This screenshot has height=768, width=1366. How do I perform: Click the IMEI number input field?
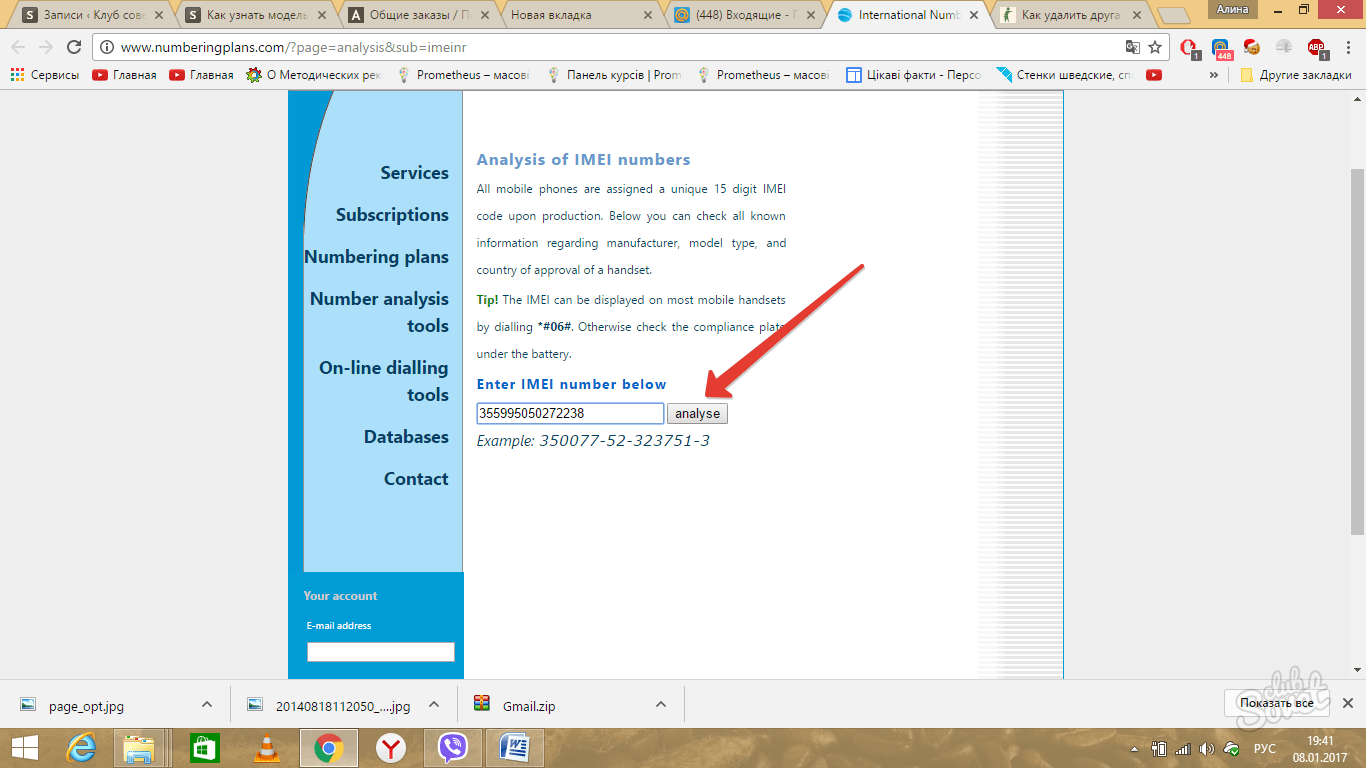[570, 414]
